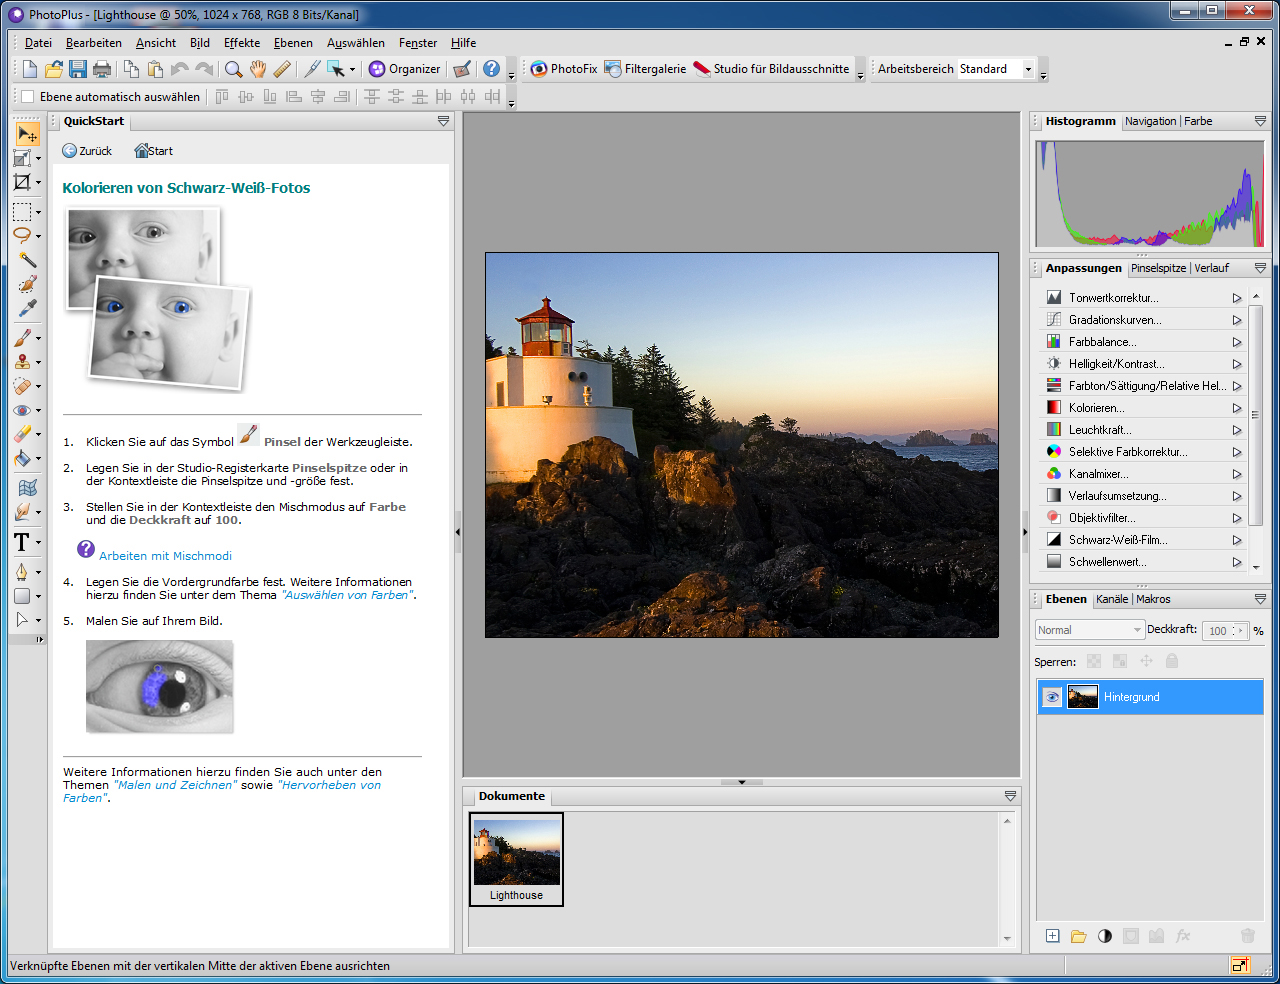Hide the Hintergrund layer via eye icon
Viewport: 1280px width, 984px height.
[1052, 697]
